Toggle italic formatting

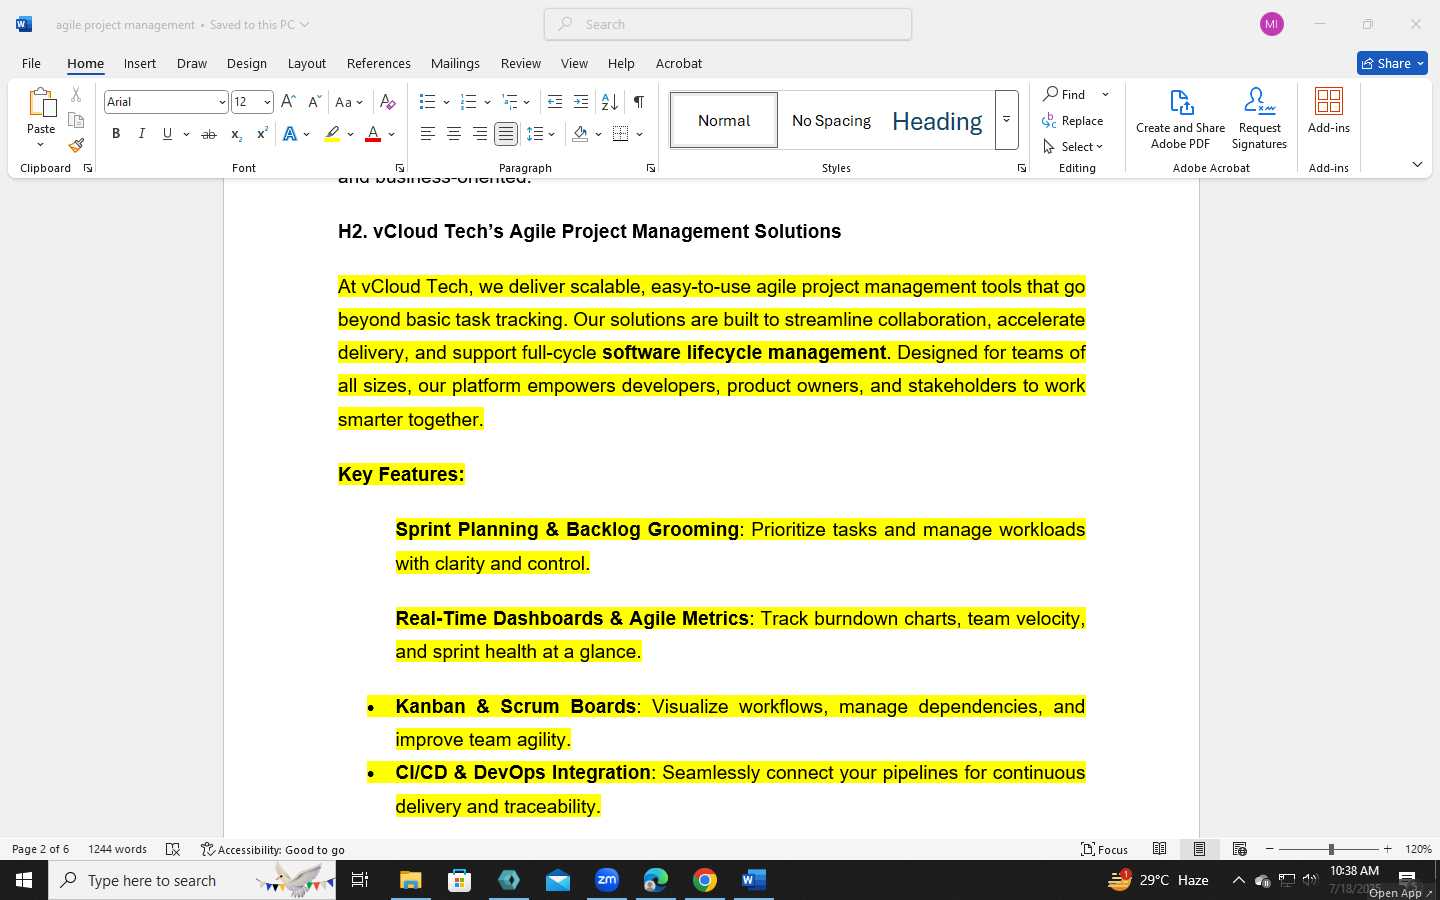tap(141, 134)
